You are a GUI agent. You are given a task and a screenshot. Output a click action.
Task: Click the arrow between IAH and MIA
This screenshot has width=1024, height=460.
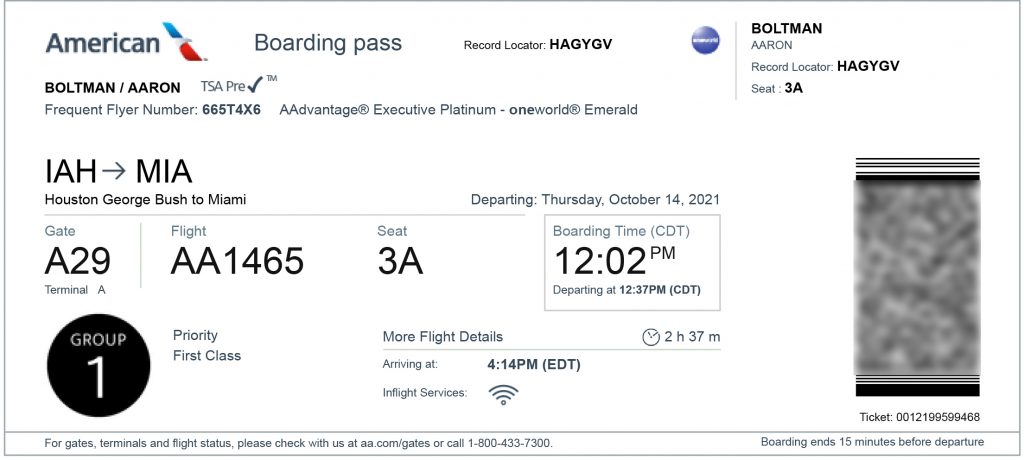[115, 171]
